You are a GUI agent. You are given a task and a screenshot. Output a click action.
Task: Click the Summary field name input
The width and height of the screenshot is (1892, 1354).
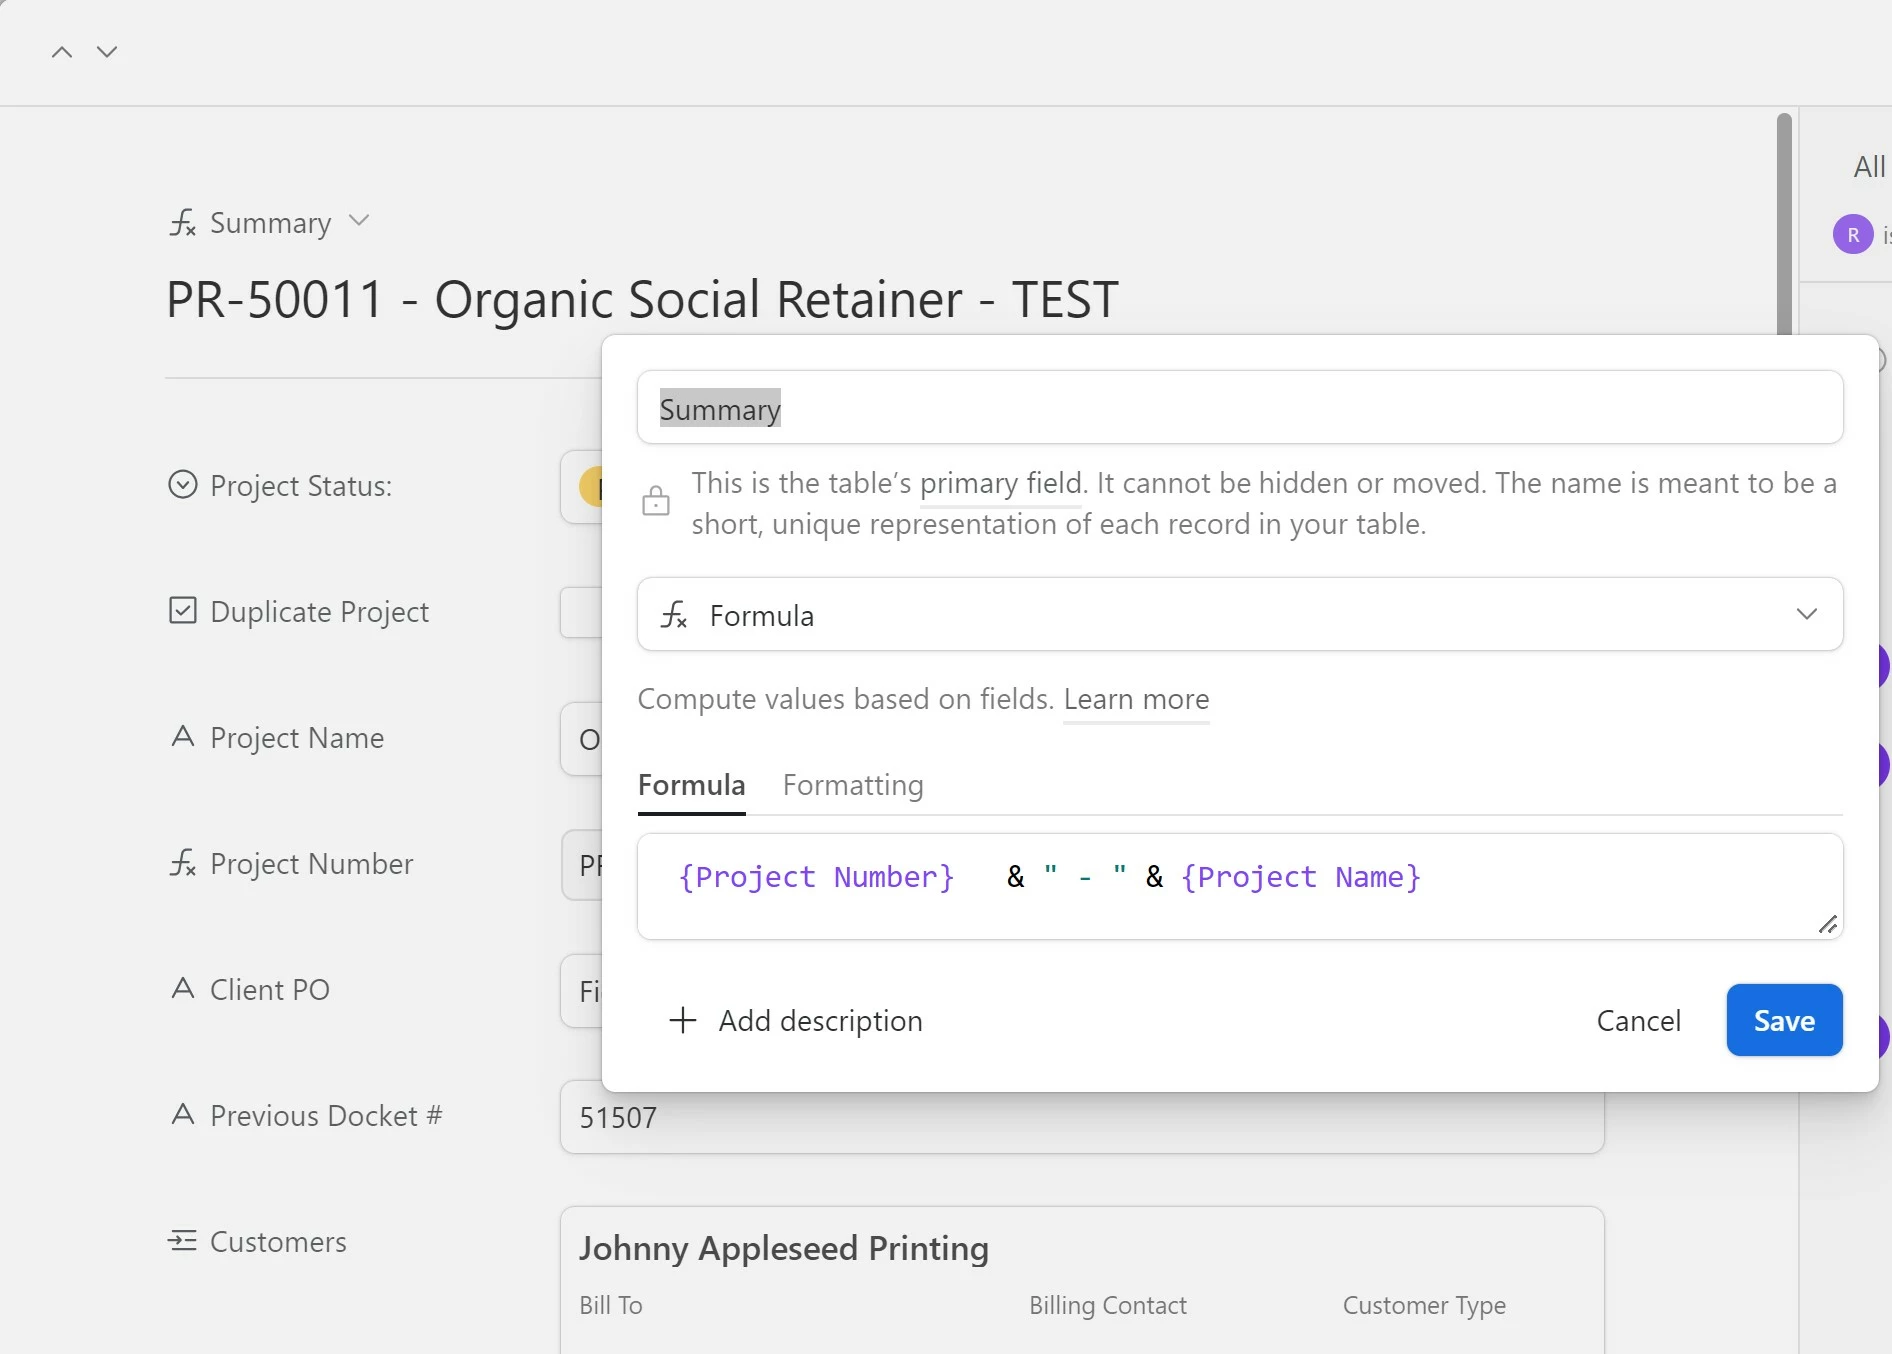tap(1239, 408)
